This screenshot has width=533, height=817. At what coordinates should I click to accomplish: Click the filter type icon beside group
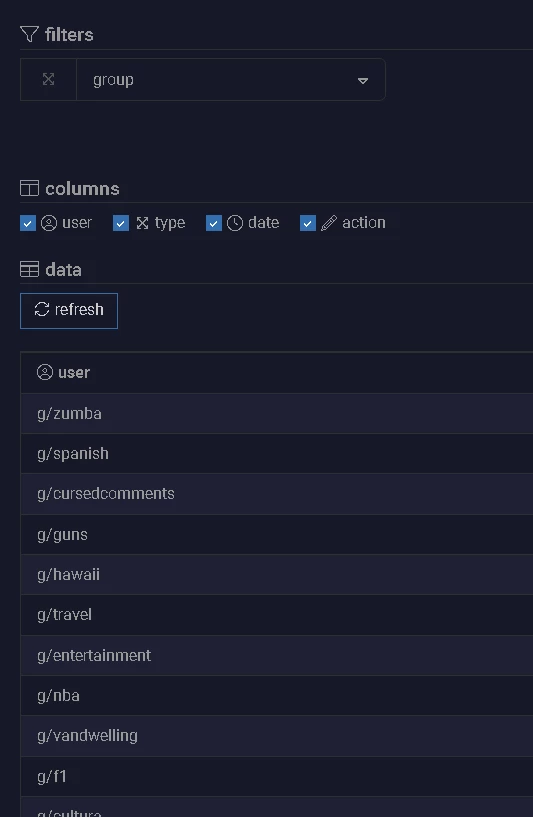[x=48, y=79]
